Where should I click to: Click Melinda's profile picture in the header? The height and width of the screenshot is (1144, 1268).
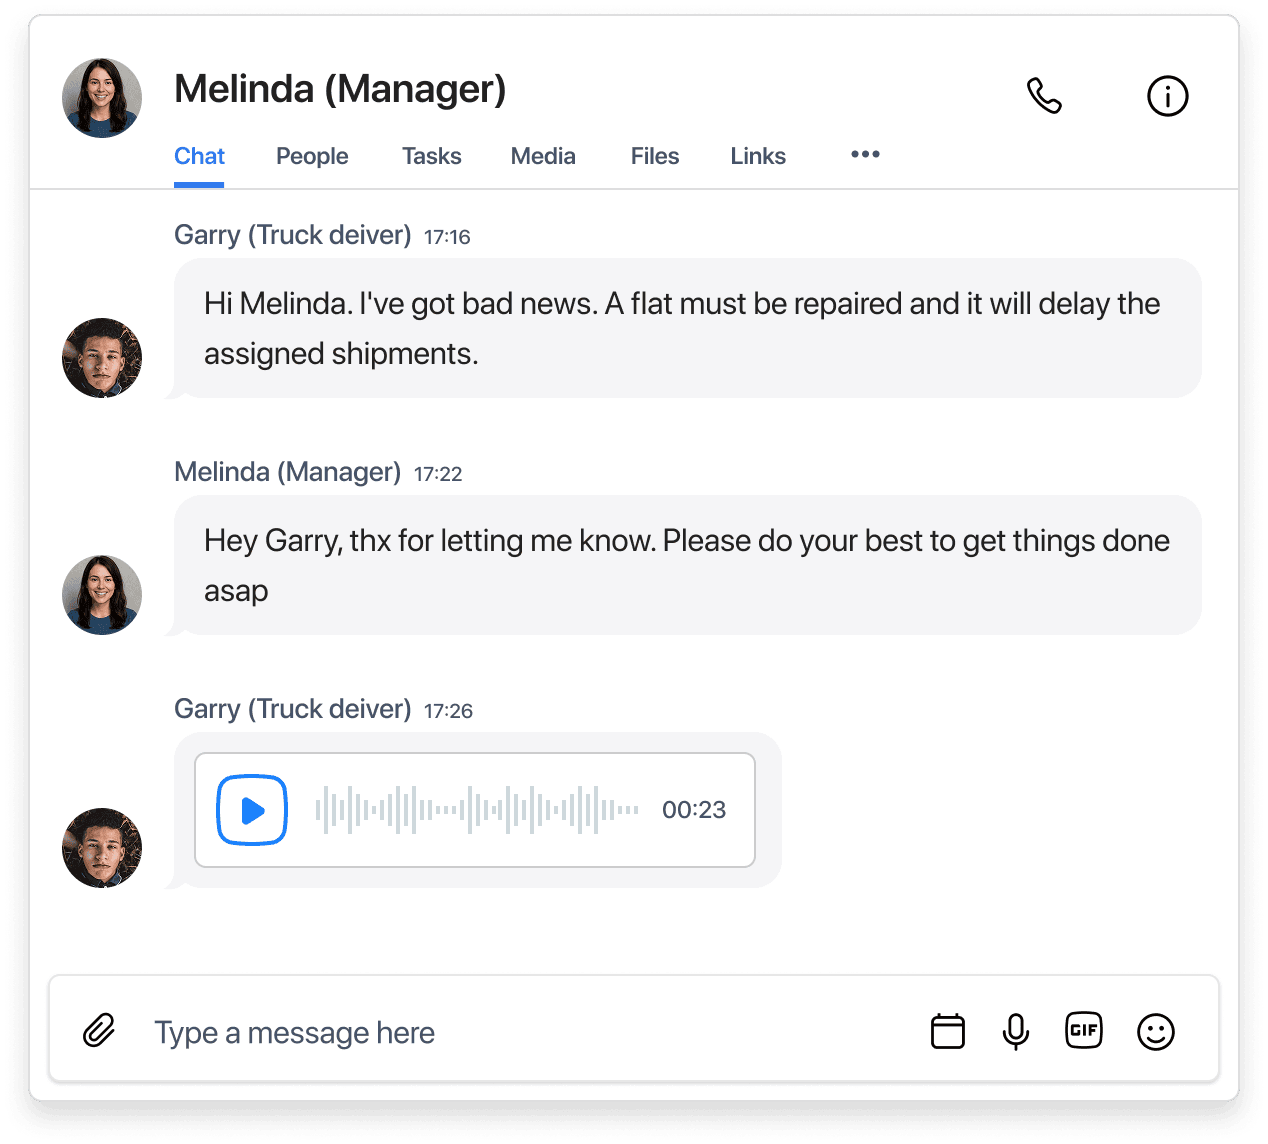click(x=101, y=97)
